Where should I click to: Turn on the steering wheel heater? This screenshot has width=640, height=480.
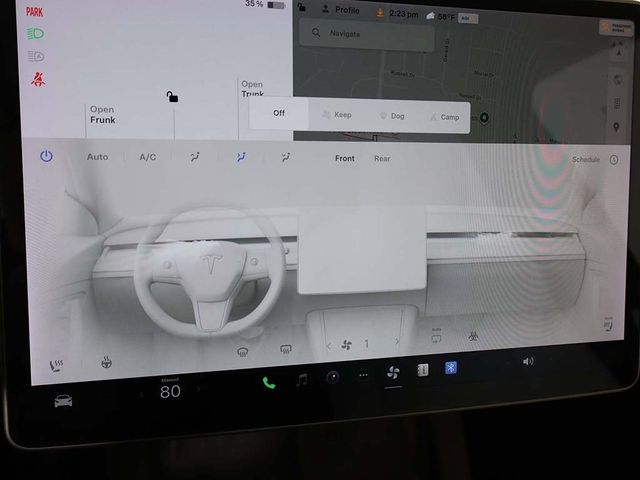[x=106, y=362]
